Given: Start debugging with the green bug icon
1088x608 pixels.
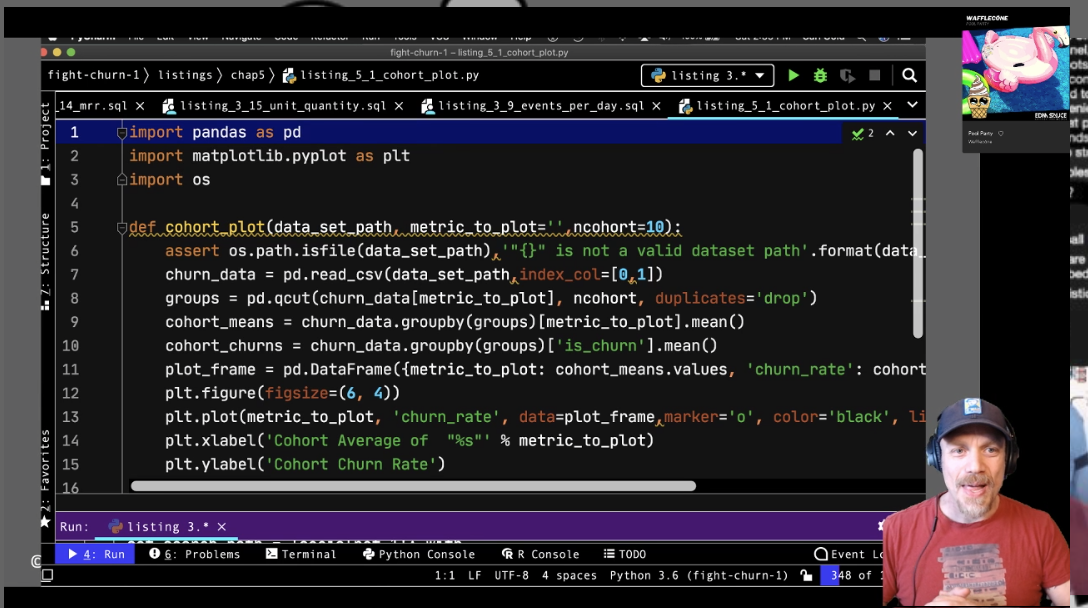Looking at the screenshot, I should point(820,76).
